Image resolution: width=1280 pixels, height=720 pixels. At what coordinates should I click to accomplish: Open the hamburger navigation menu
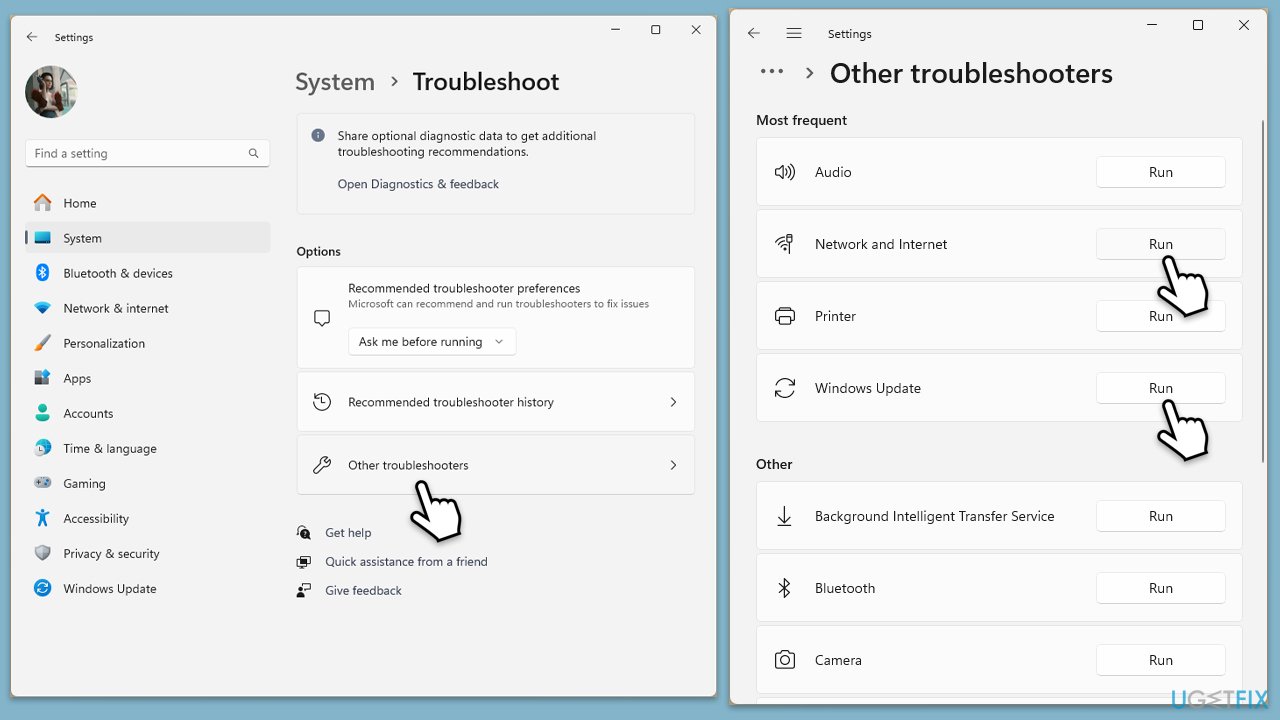click(x=794, y=33)
